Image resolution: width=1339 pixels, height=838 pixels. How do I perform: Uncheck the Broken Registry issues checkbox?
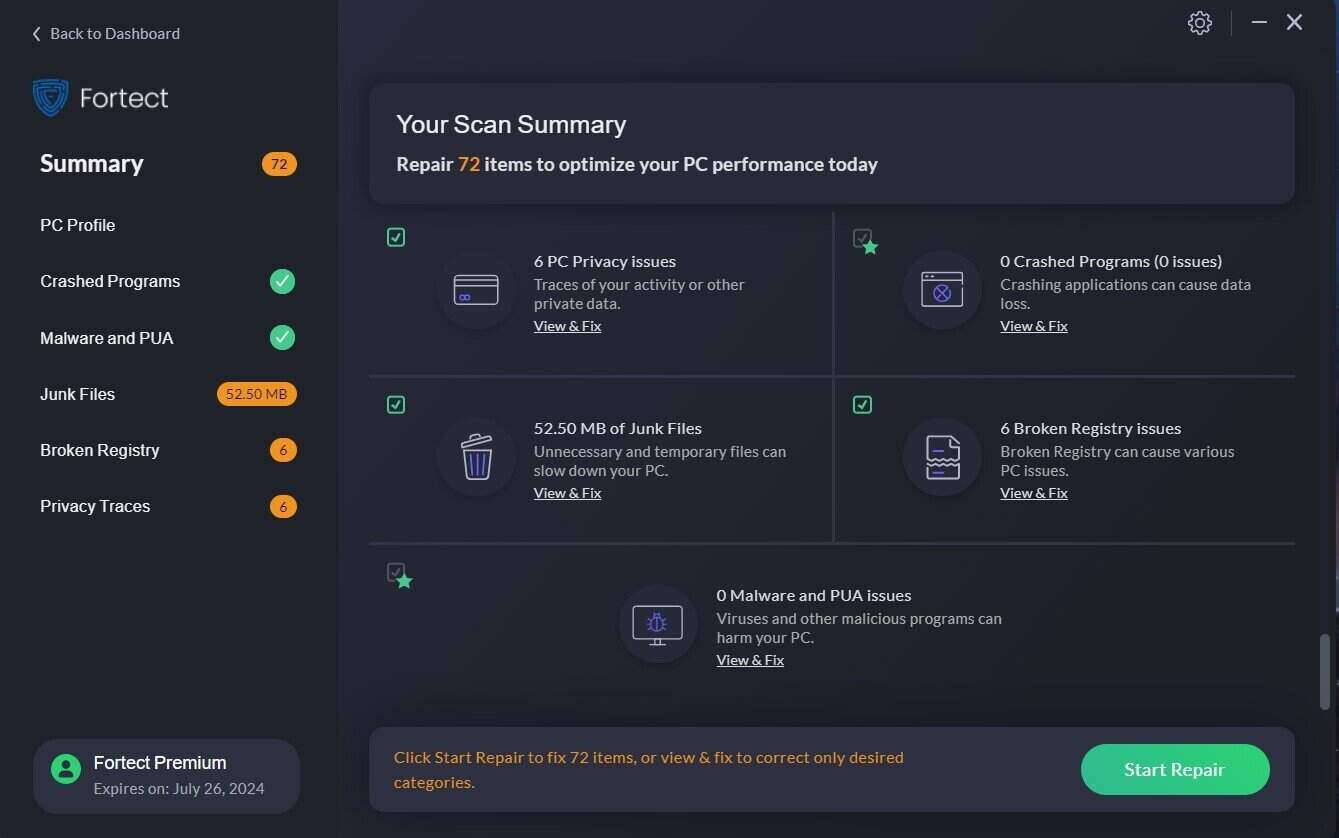pos(862,404)
